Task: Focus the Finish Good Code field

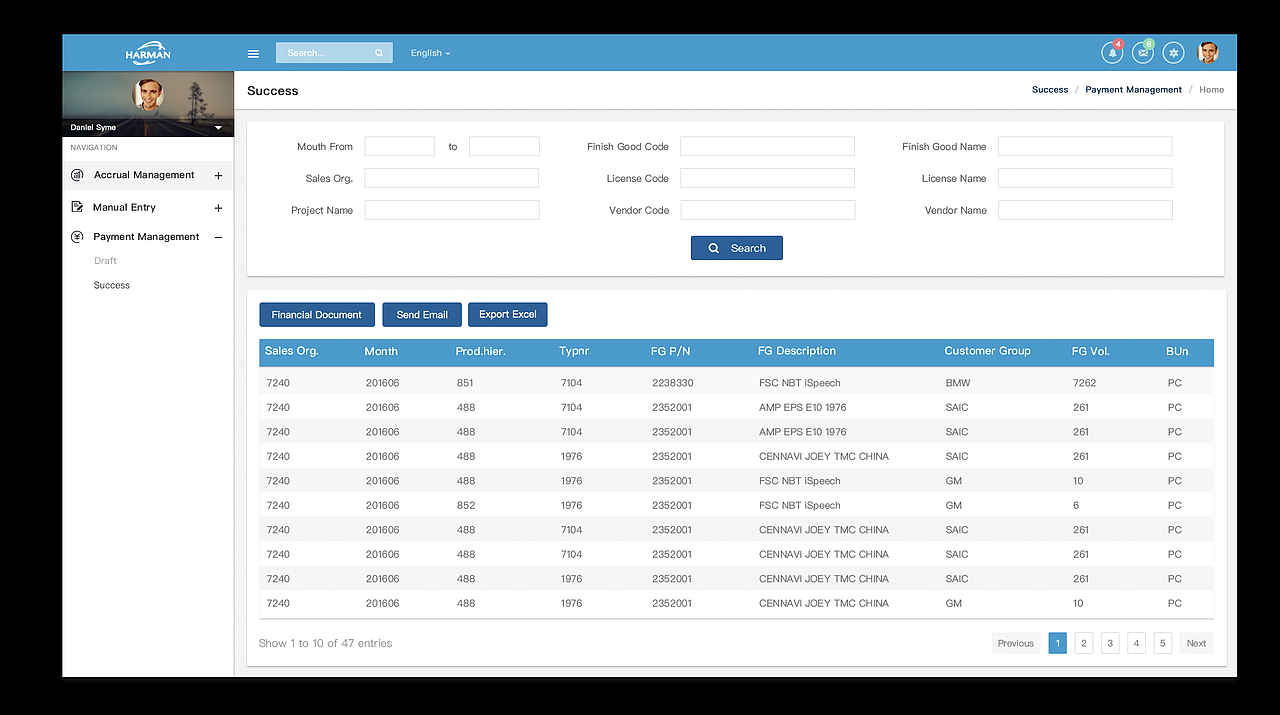Action: (x=768, y=146)
